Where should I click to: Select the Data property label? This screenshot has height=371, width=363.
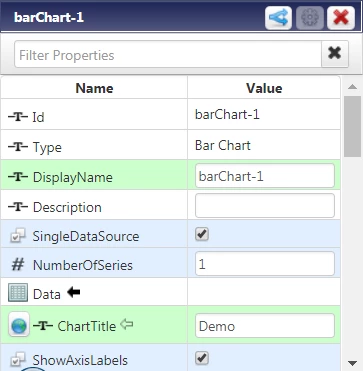(x=46, y=294)
